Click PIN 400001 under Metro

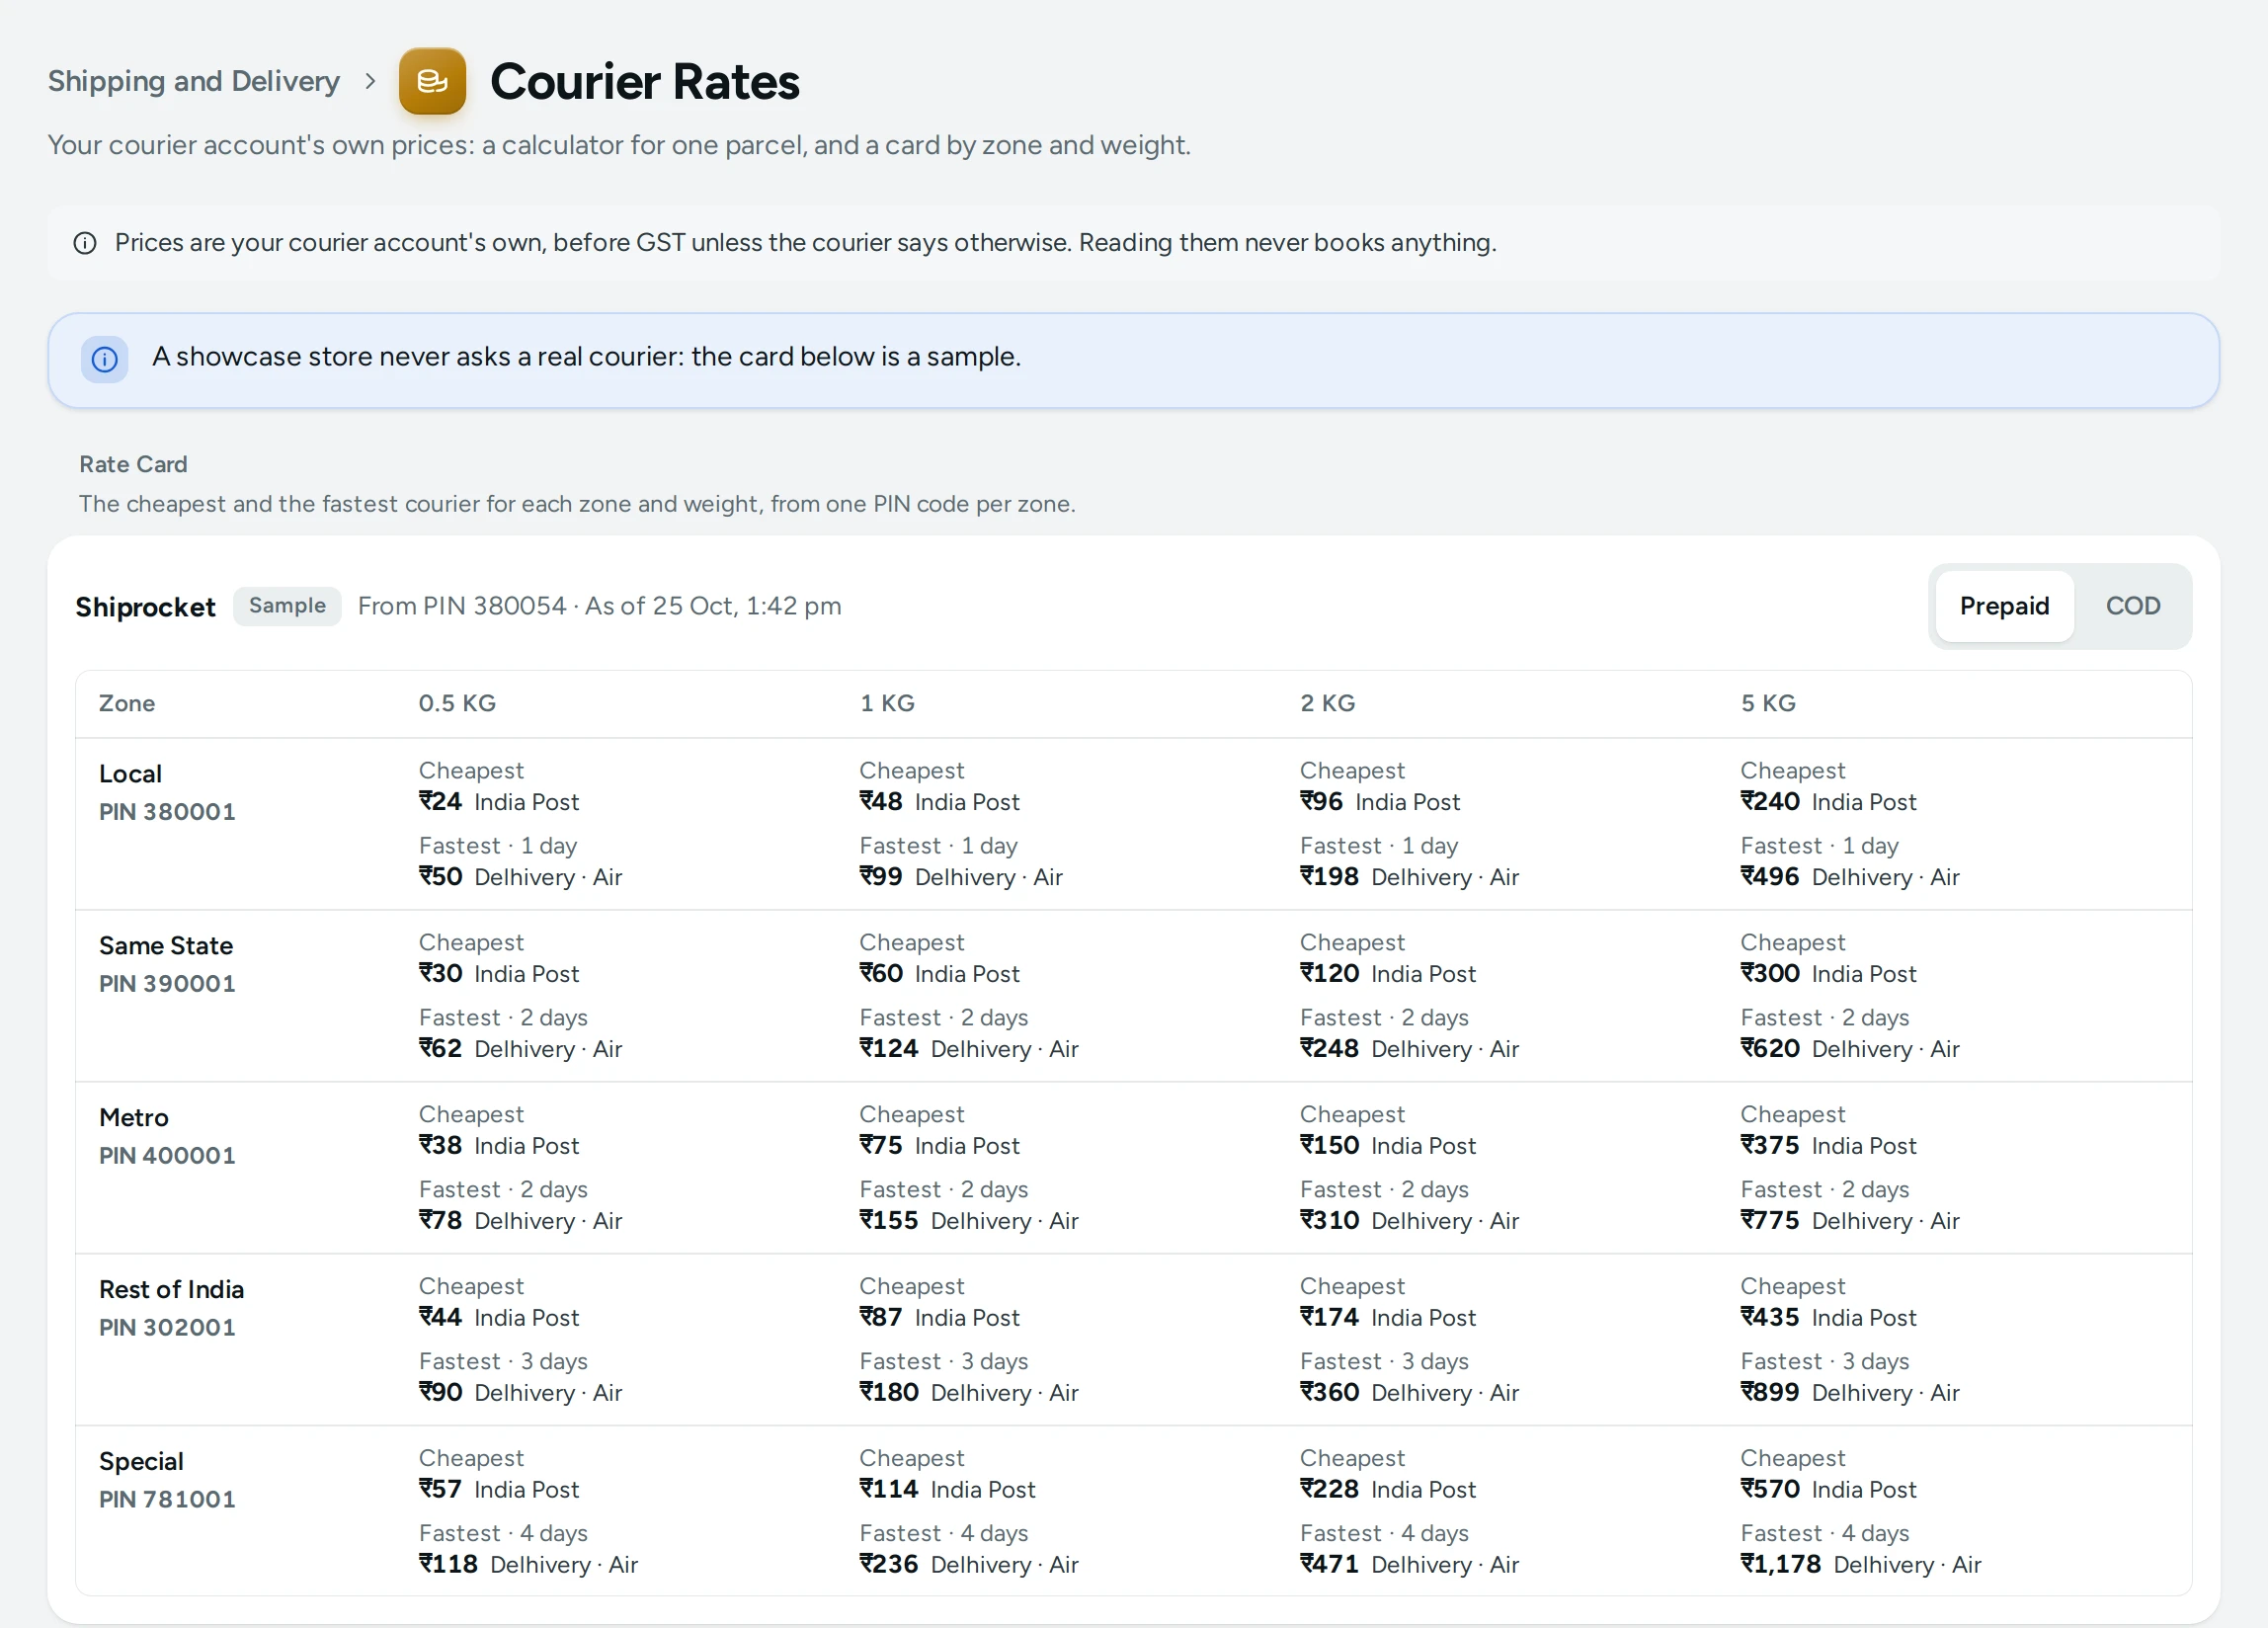(x=167, y=1156)
